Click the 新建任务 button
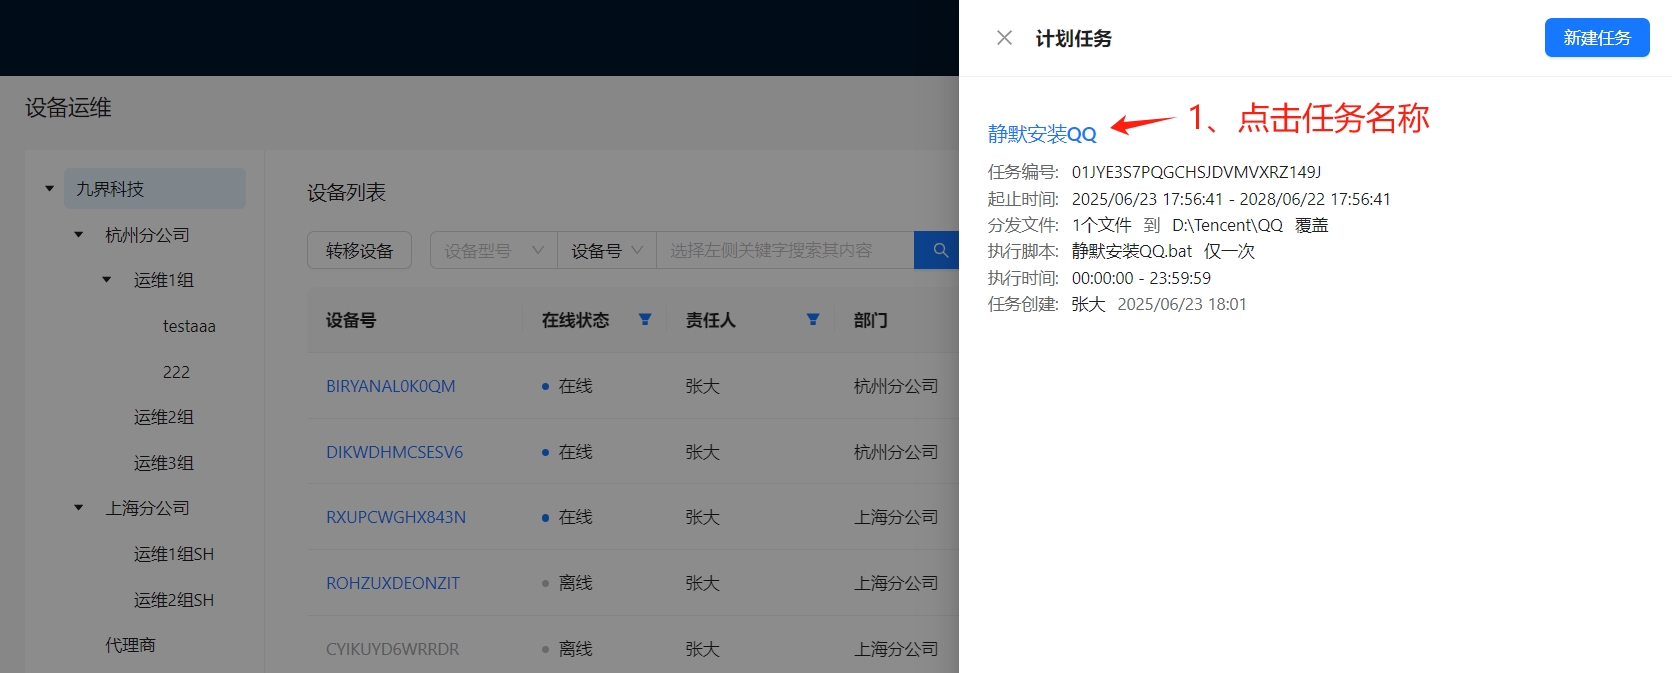1672x673 pixels. [1597, 38]
